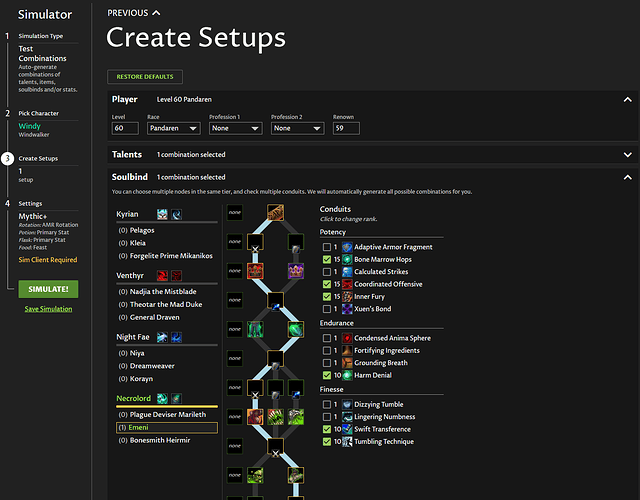Click the Grounding Breath conduit icon
This screenshot has height=500, width=640.
[x=347, y=363]
